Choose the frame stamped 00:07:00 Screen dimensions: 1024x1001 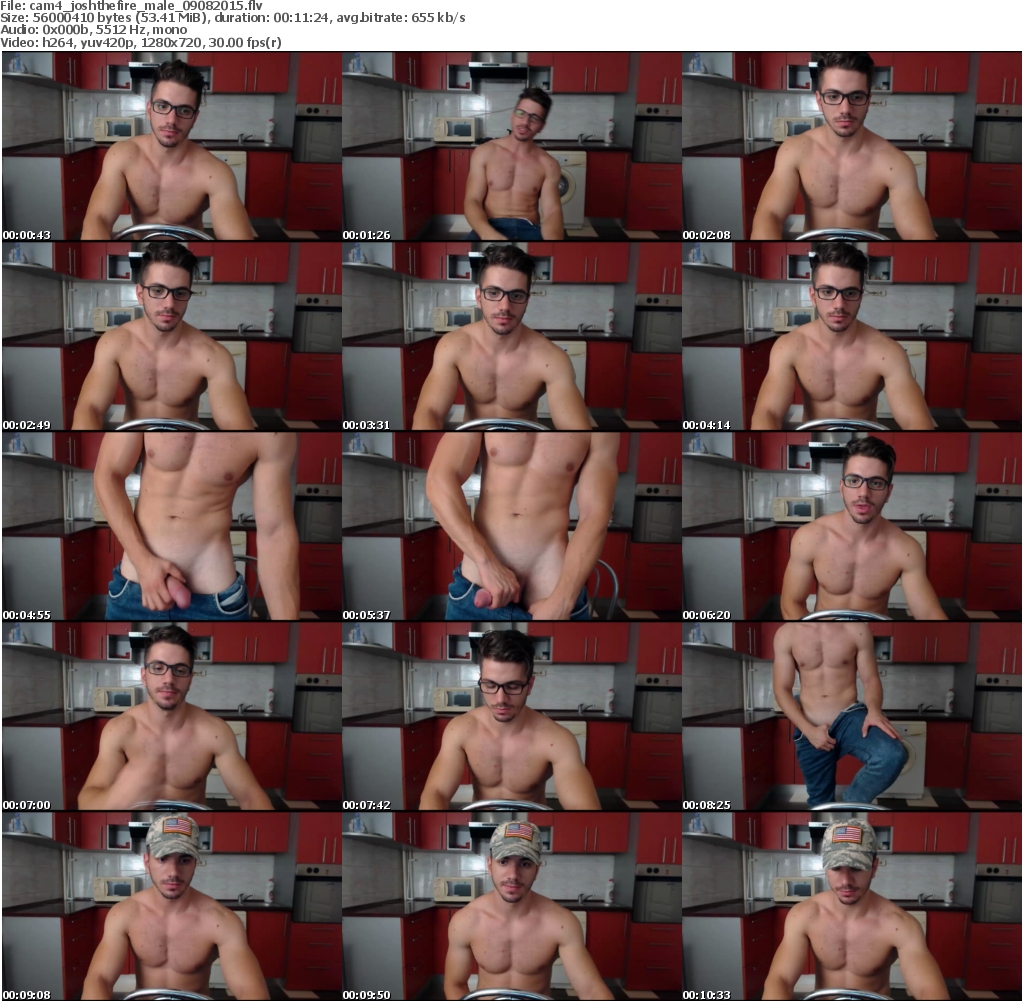[x=172, y=716]
